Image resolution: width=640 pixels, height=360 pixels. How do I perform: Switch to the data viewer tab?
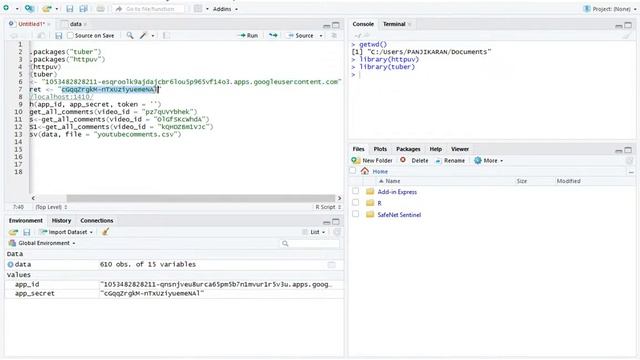75,24
